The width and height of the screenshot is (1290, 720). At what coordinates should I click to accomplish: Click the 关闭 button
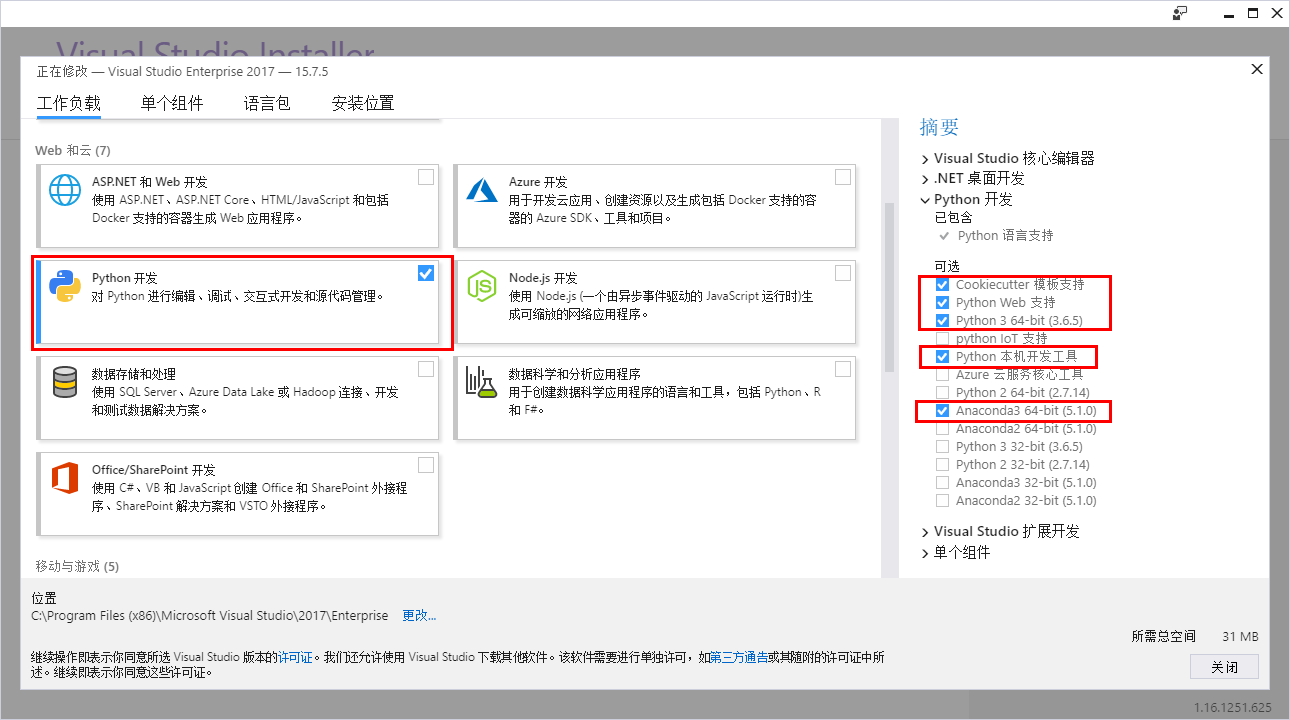pos(1224,667)
